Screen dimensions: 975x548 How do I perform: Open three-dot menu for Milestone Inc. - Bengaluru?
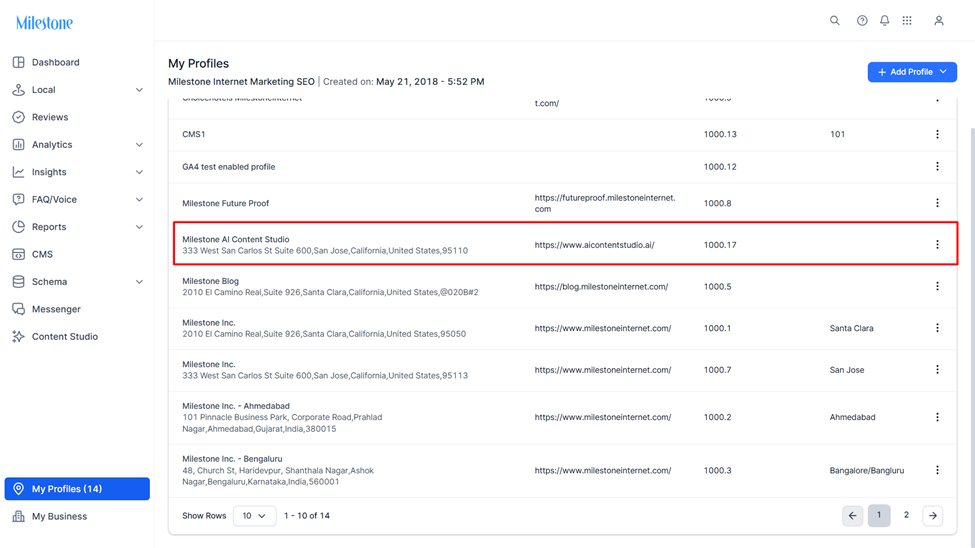(937, 470)
